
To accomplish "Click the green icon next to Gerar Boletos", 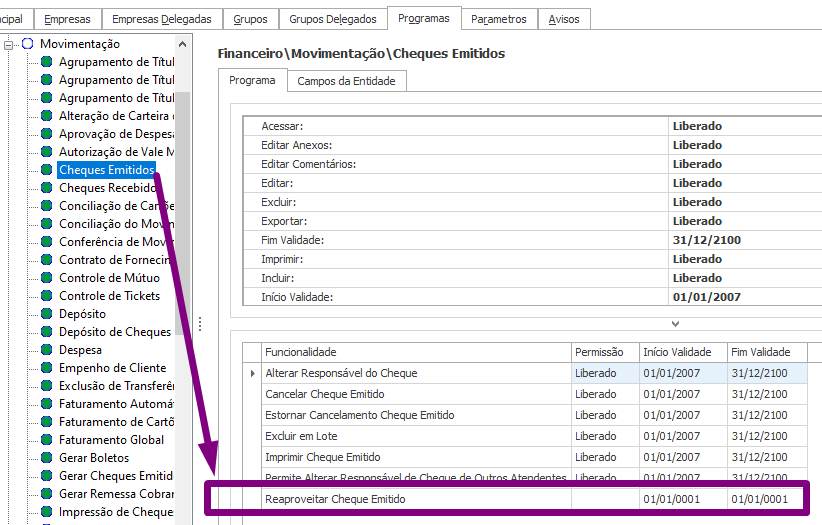I will coord(46,458).
